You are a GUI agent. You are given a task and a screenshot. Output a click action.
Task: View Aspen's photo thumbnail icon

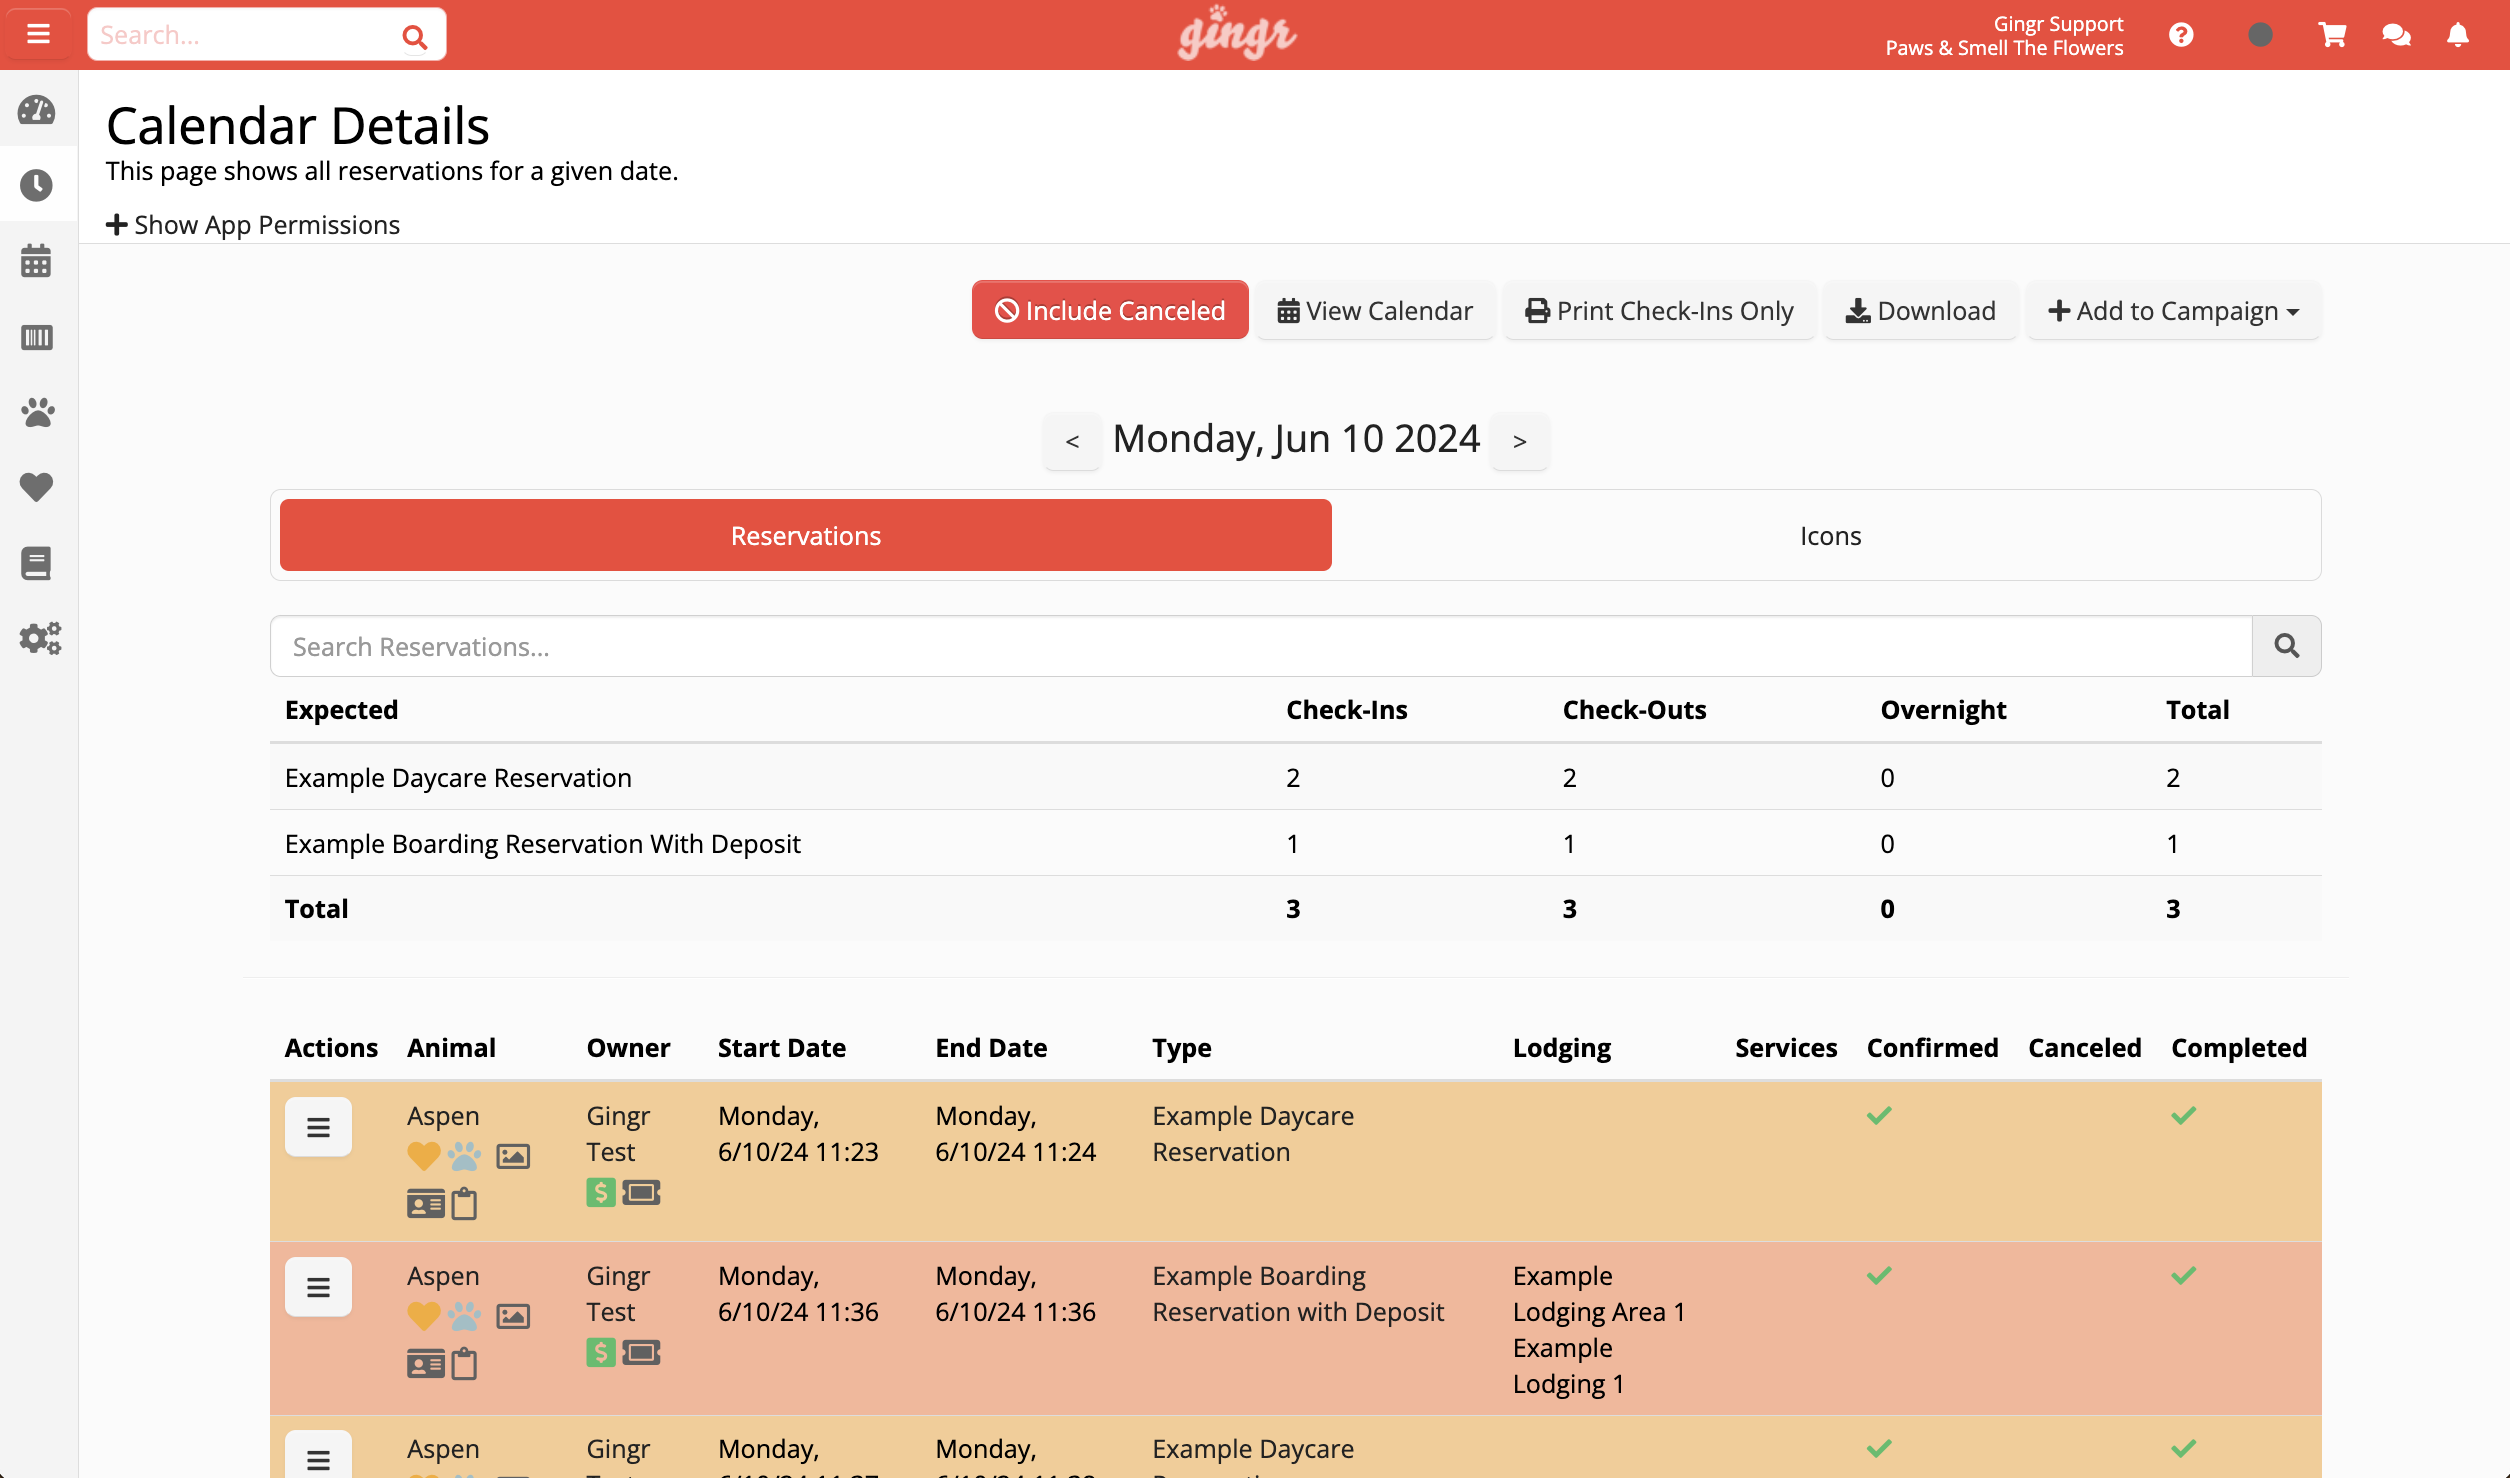pos(513,1155)
